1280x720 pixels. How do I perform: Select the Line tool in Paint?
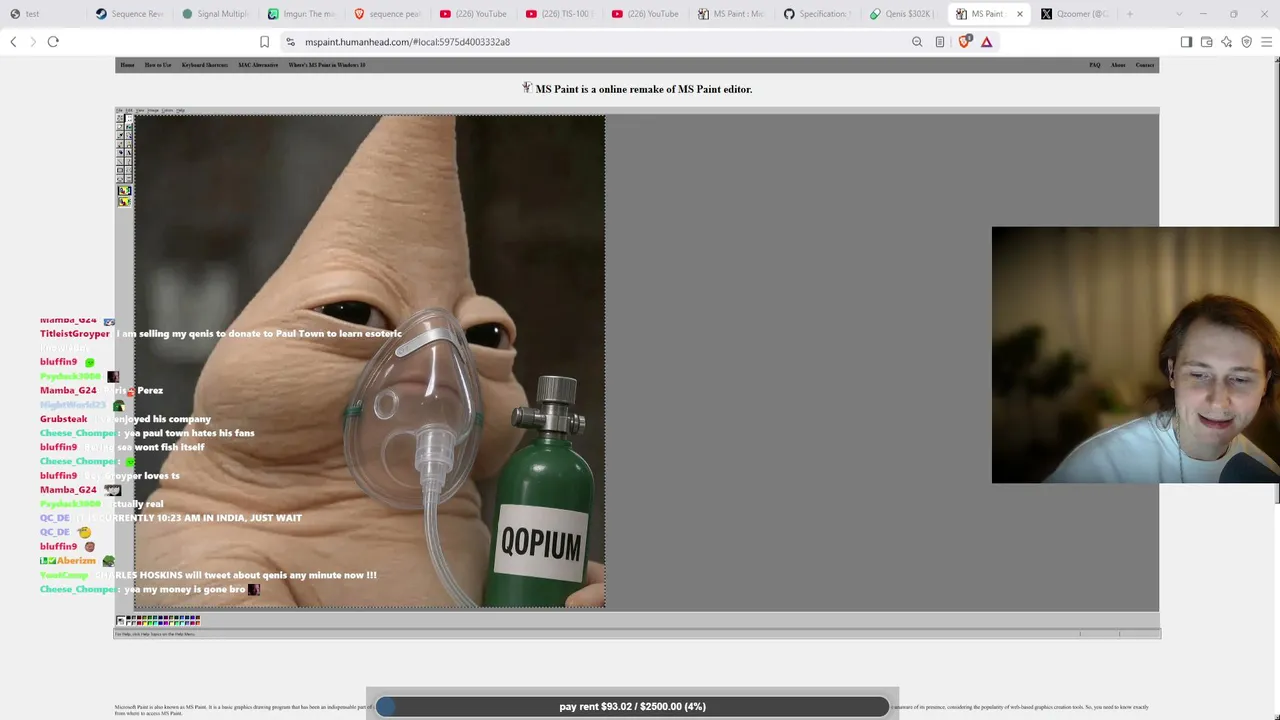tap(120, 161)
